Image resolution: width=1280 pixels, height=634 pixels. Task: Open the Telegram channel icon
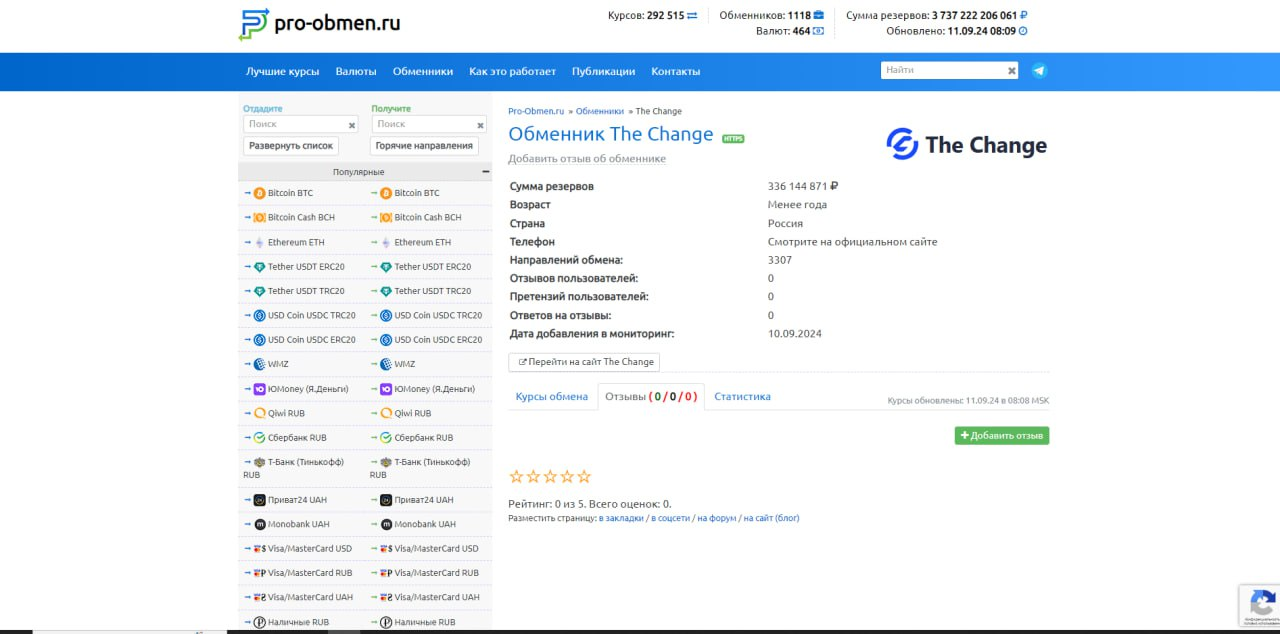coord(1040,71)
